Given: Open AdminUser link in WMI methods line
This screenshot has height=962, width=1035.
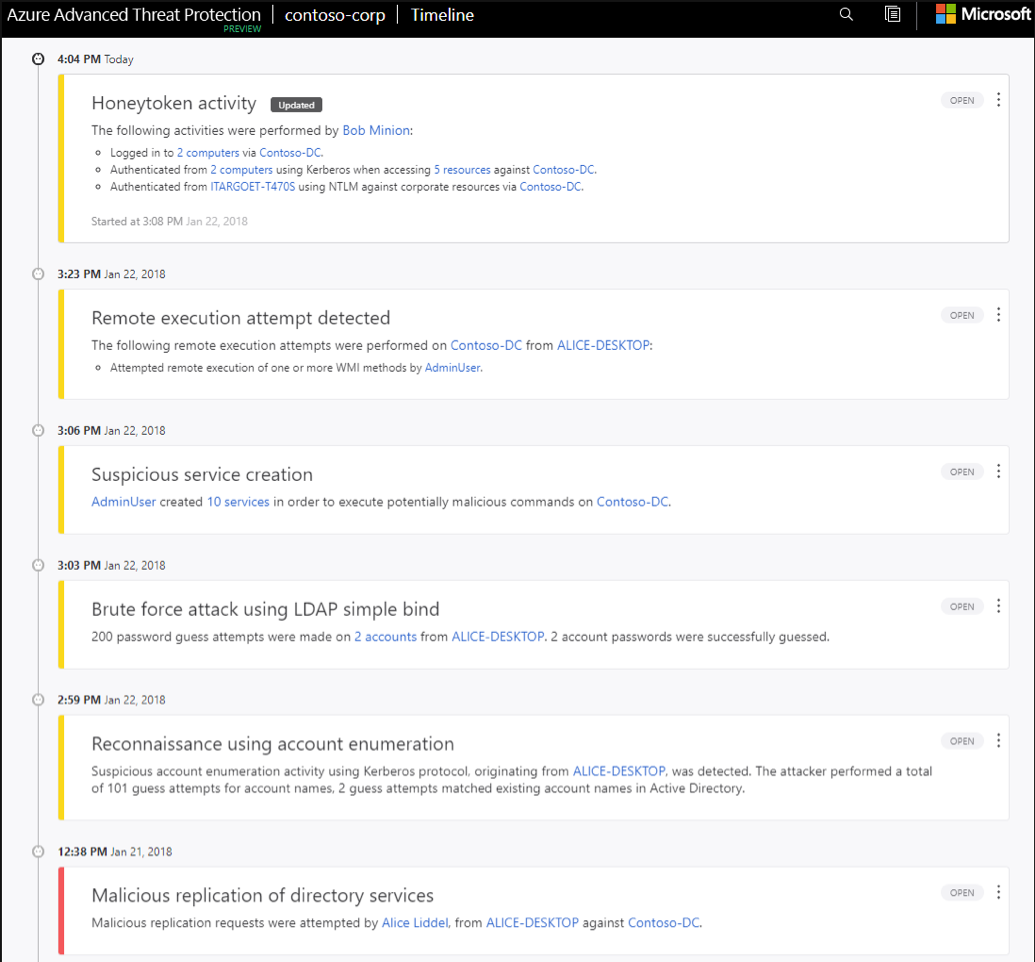Looking at the screenshot, I should pyautogui.click(x=452, y=368).
